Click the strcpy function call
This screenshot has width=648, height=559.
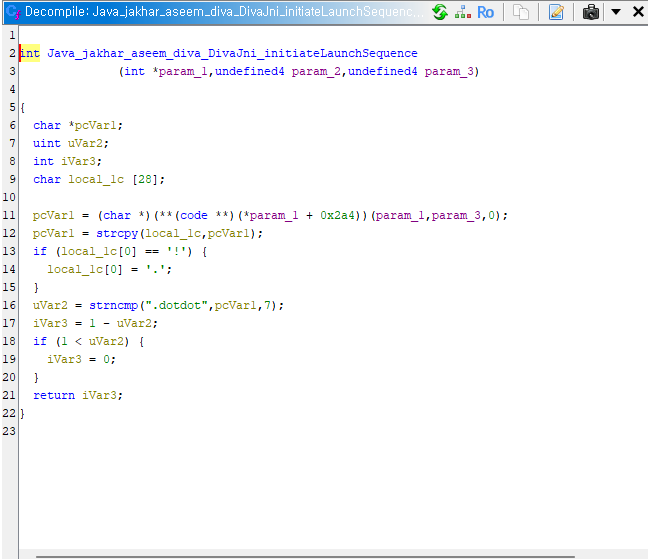(x=117, y=233)
